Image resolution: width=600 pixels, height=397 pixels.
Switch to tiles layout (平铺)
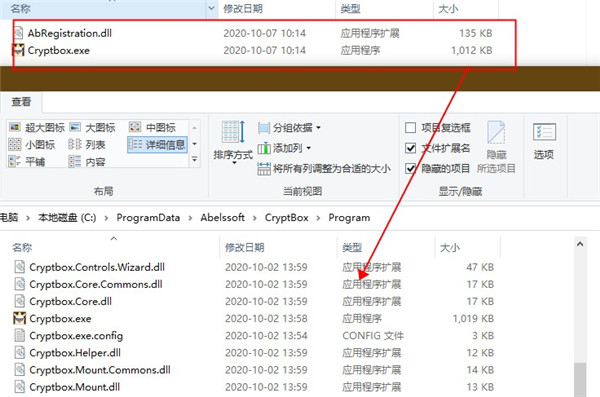click(x=27, y=162)
